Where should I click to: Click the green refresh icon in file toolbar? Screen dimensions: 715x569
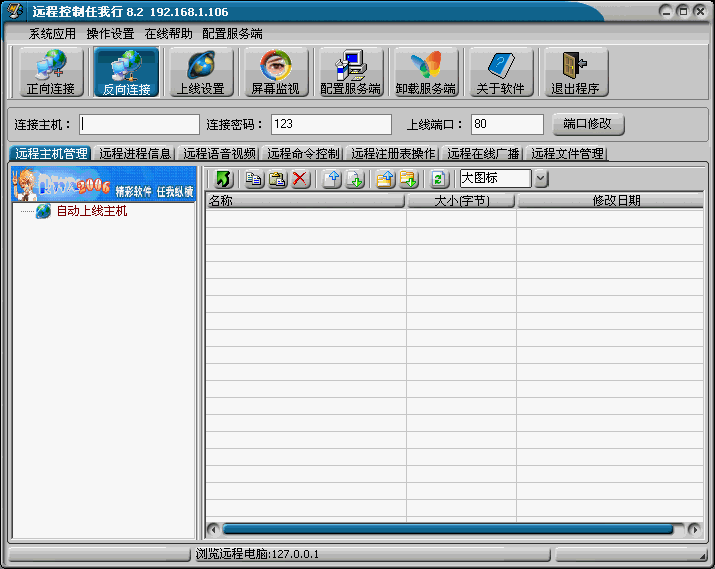[438, 179]
